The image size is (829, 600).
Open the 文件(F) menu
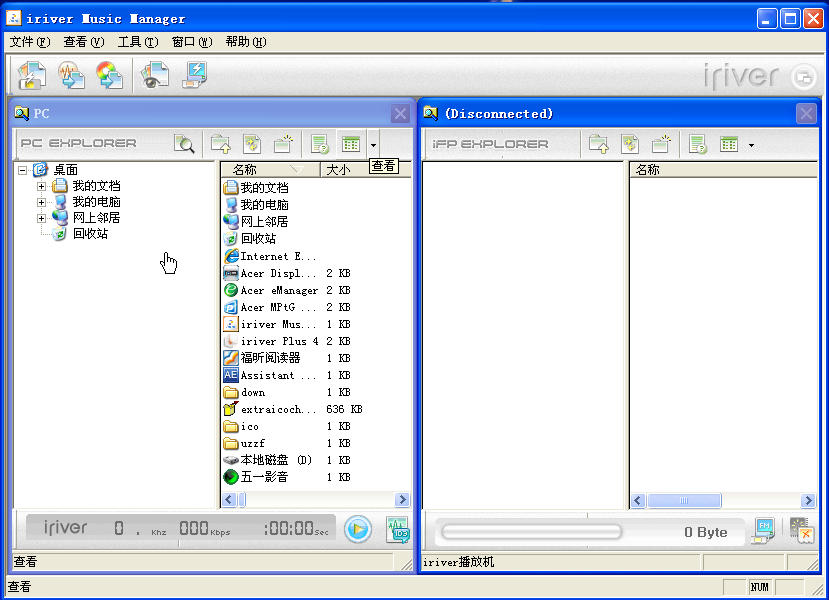point(30,42)
